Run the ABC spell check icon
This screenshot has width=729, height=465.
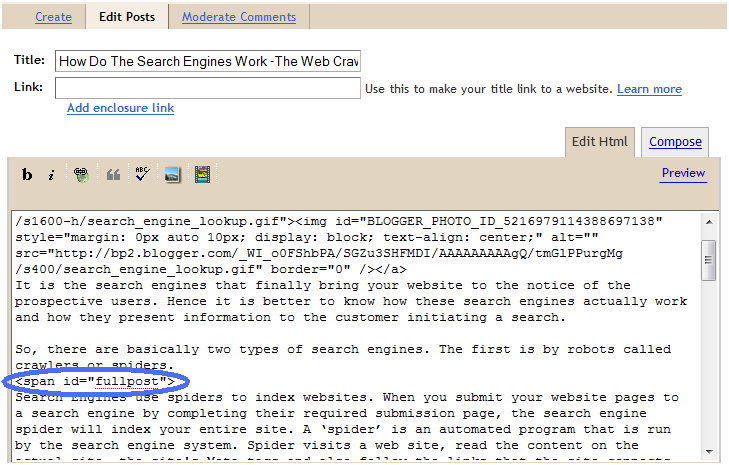[142, 174]
